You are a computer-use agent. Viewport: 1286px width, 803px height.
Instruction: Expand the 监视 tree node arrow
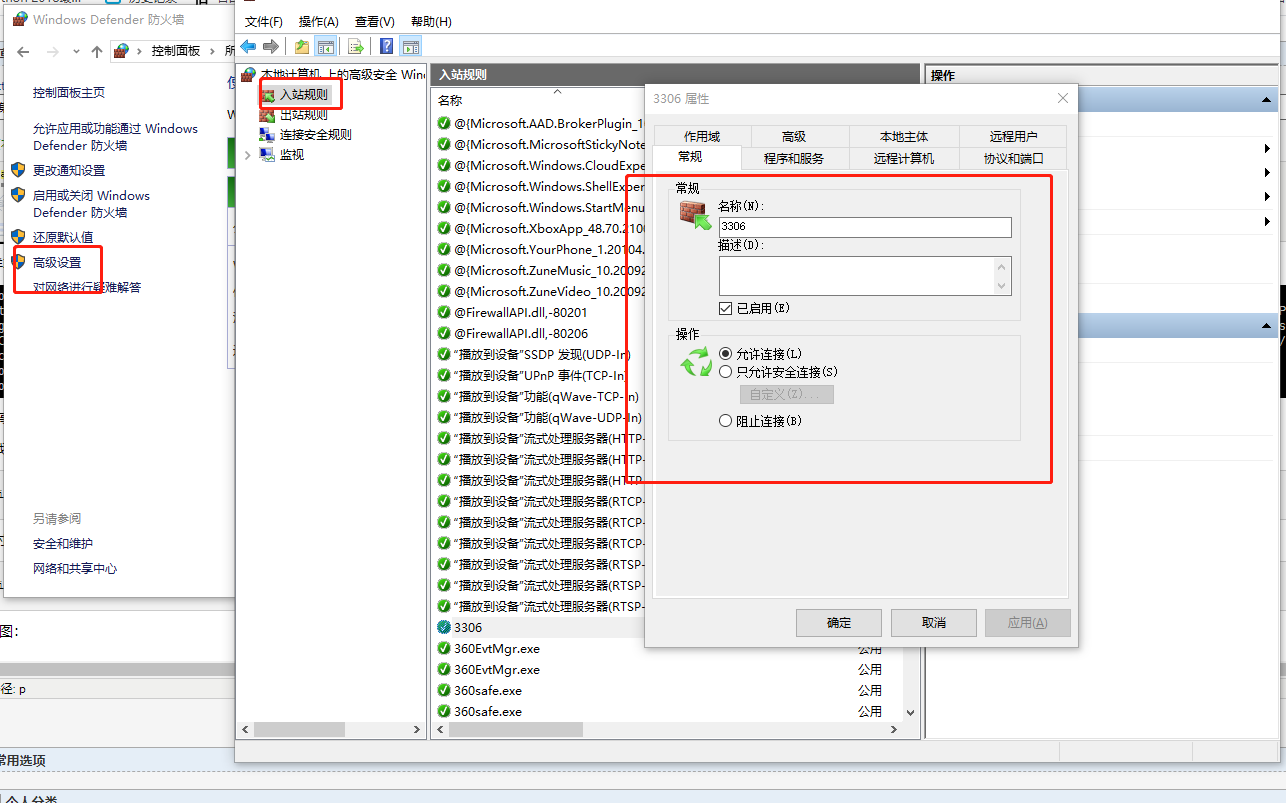click(248, 155)
